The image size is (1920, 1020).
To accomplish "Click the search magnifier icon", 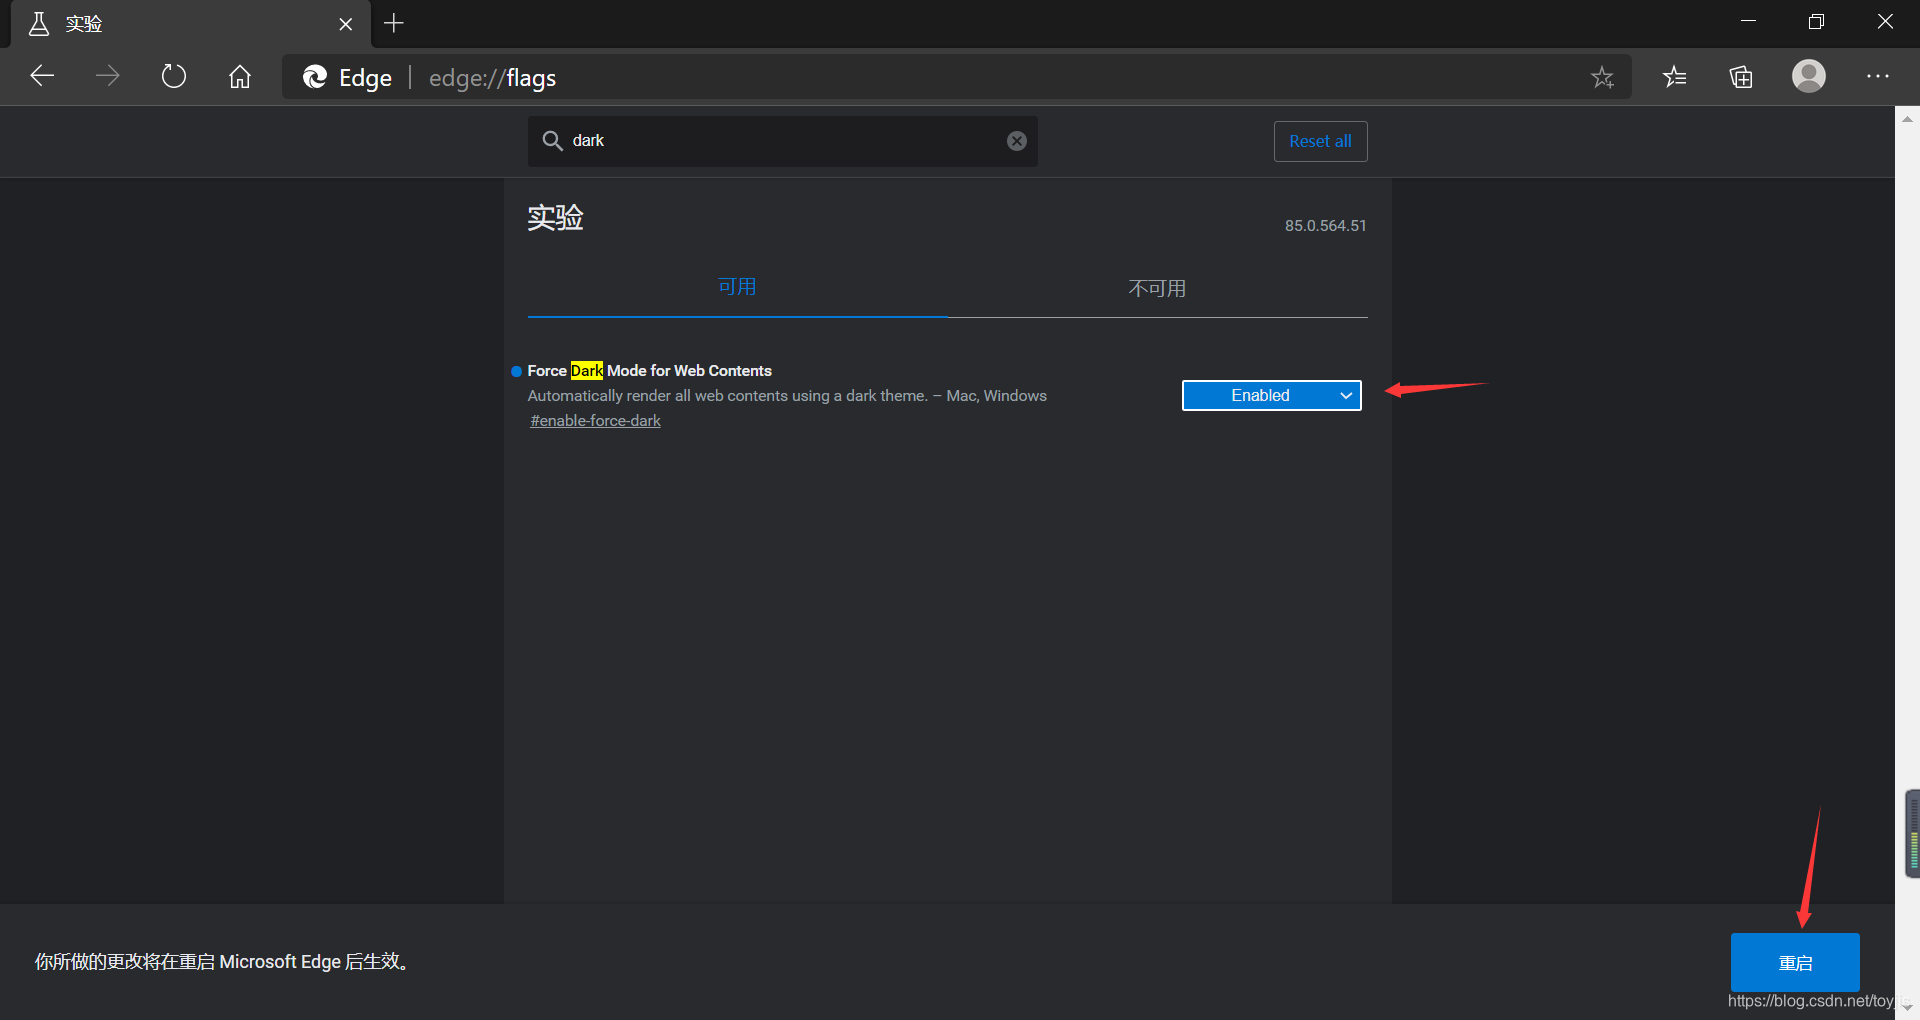I will (x=552, y=141).
